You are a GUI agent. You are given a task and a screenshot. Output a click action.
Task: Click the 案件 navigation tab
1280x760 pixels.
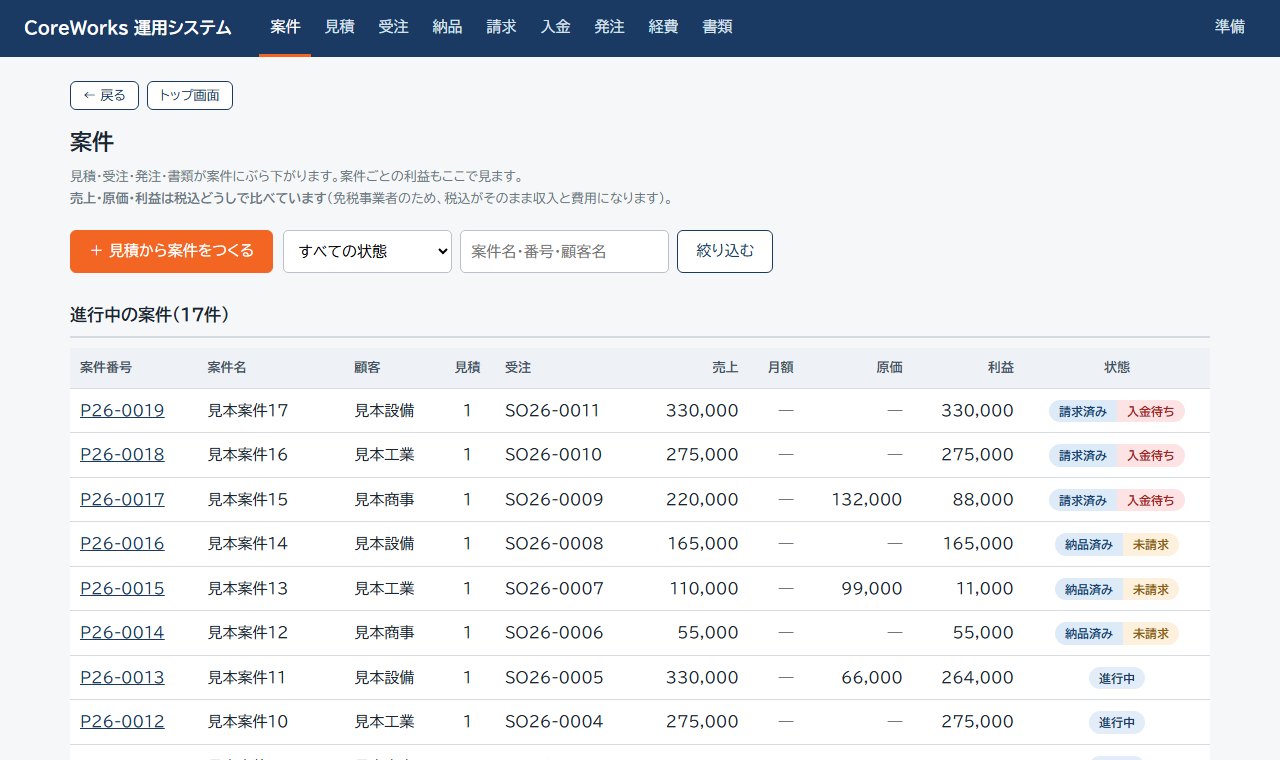point(285,27)
